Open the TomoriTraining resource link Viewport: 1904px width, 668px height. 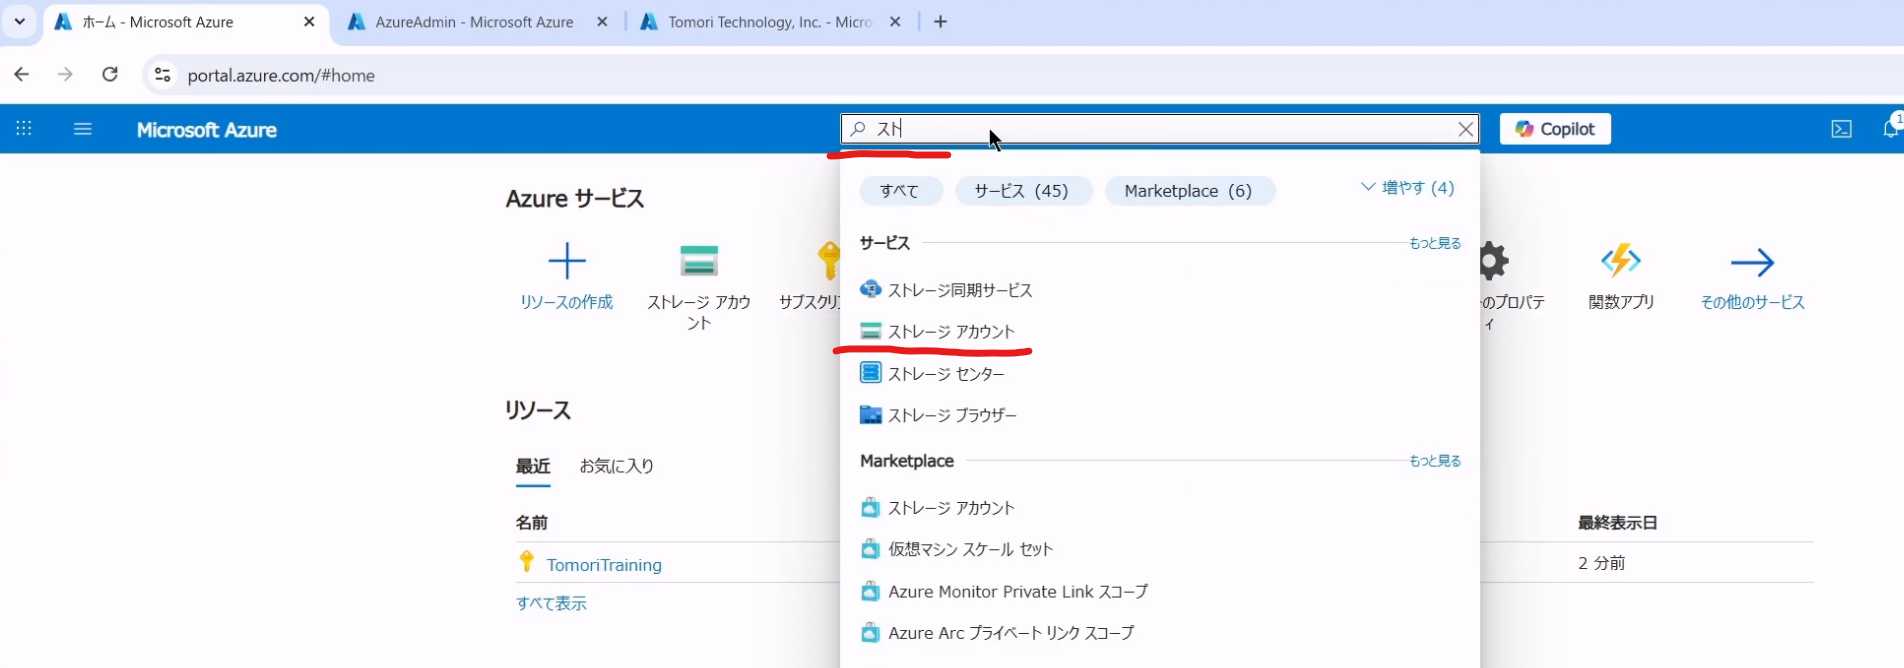pyautogui.click(x=603, y=565)
